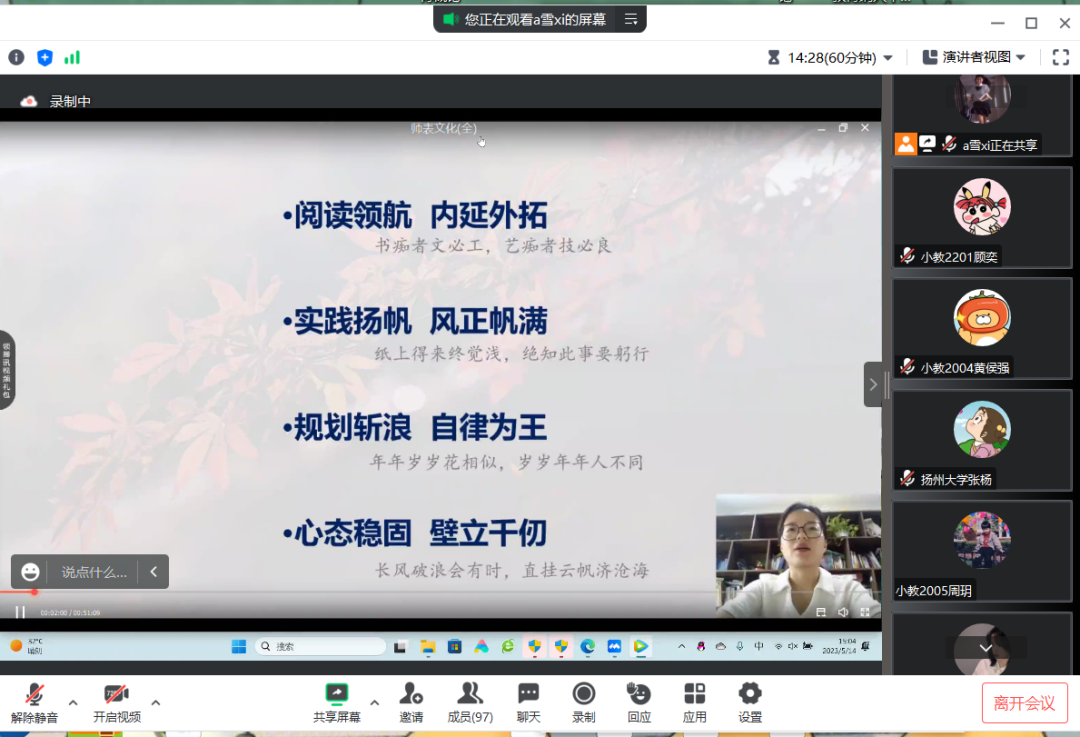The height and width of the screenshot is (737, 1080).
Task: Pause the shared video playback
Action: pyautogui.click(x=20, y=612)
